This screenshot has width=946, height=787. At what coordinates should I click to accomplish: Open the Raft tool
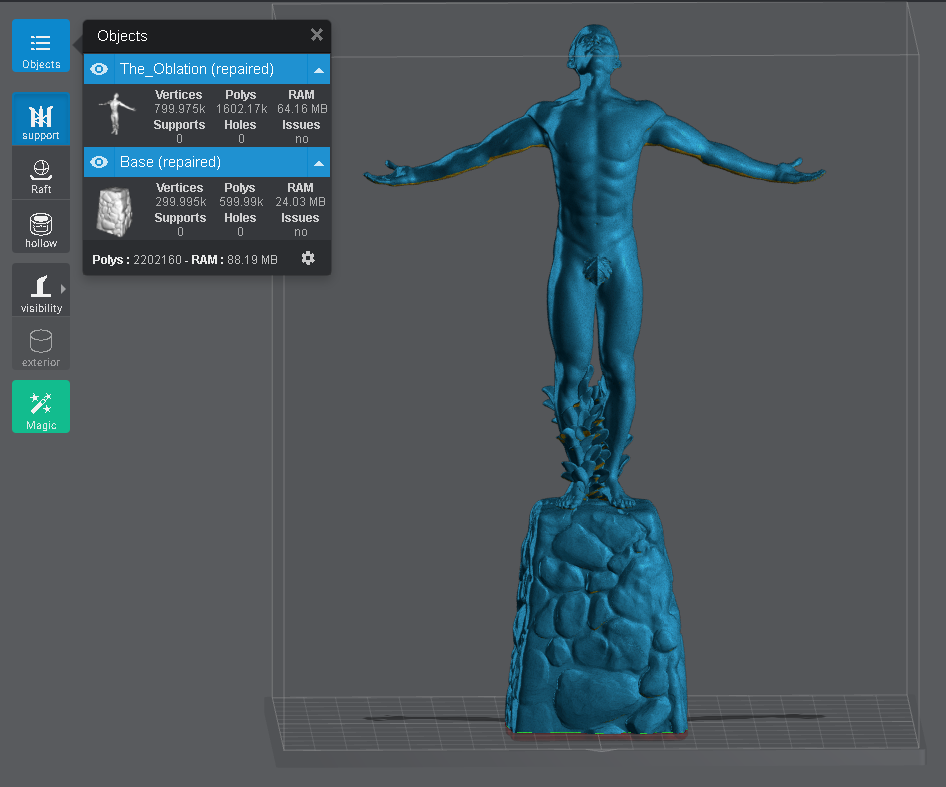[x=40, y=172]
